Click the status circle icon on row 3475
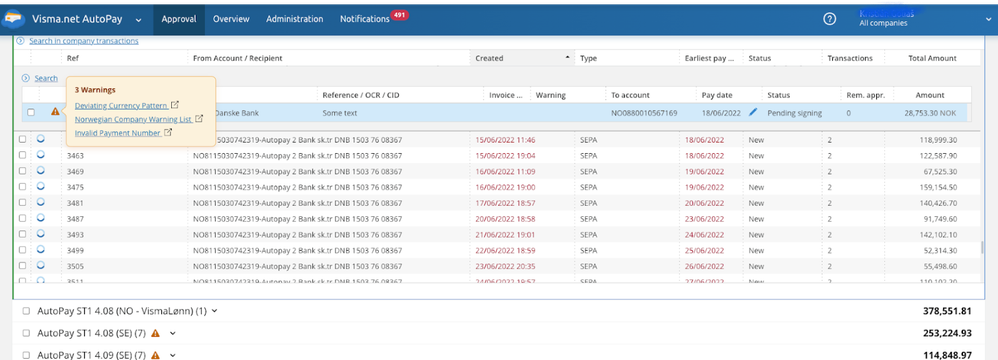The width and height of the screenshot is (998, 360). coord(41,186)
